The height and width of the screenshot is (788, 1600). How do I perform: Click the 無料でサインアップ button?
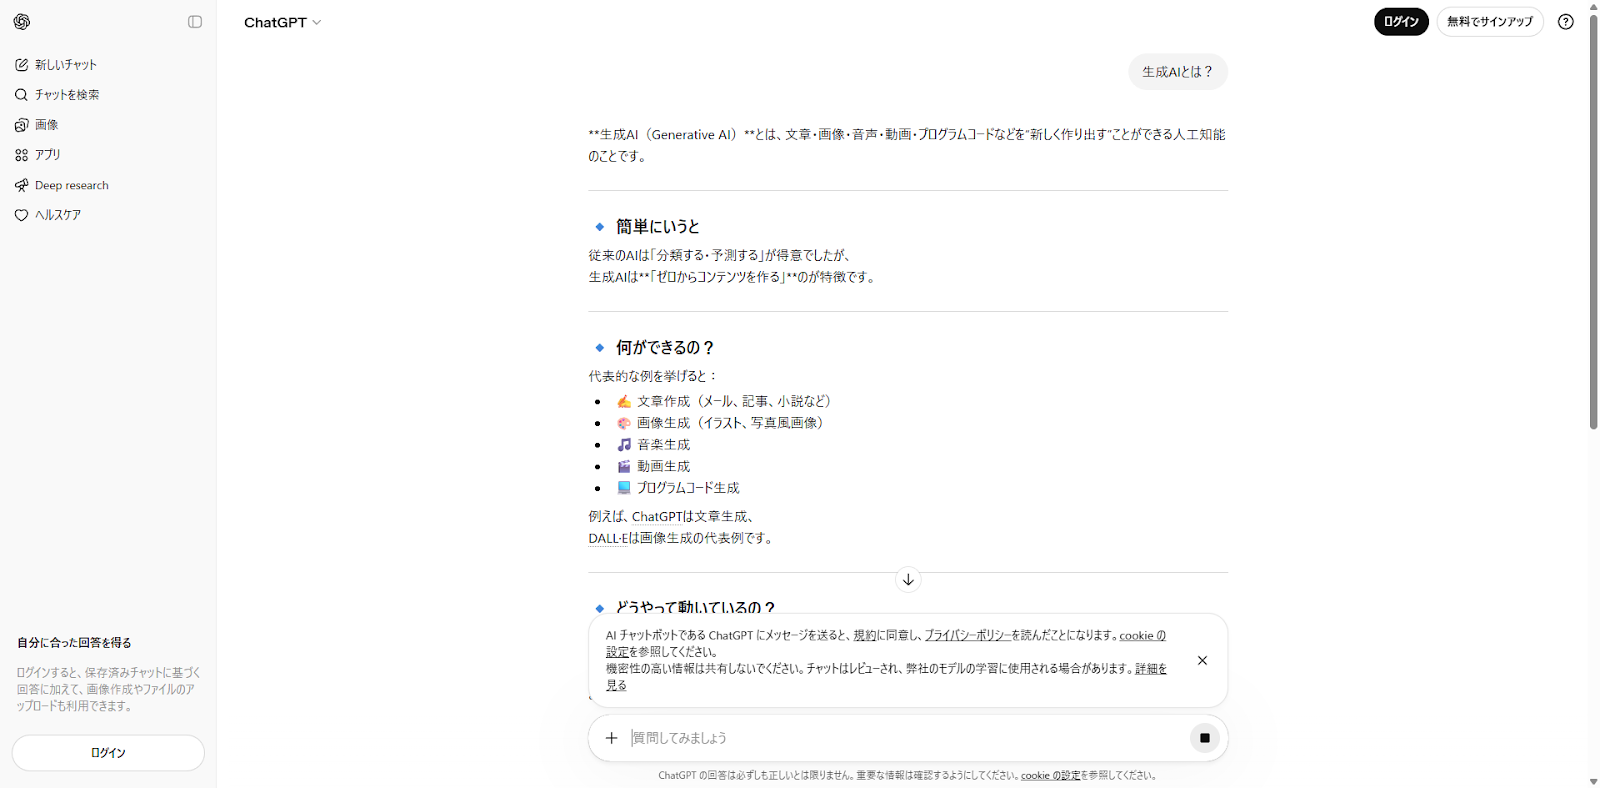(x=1490, y=22)
